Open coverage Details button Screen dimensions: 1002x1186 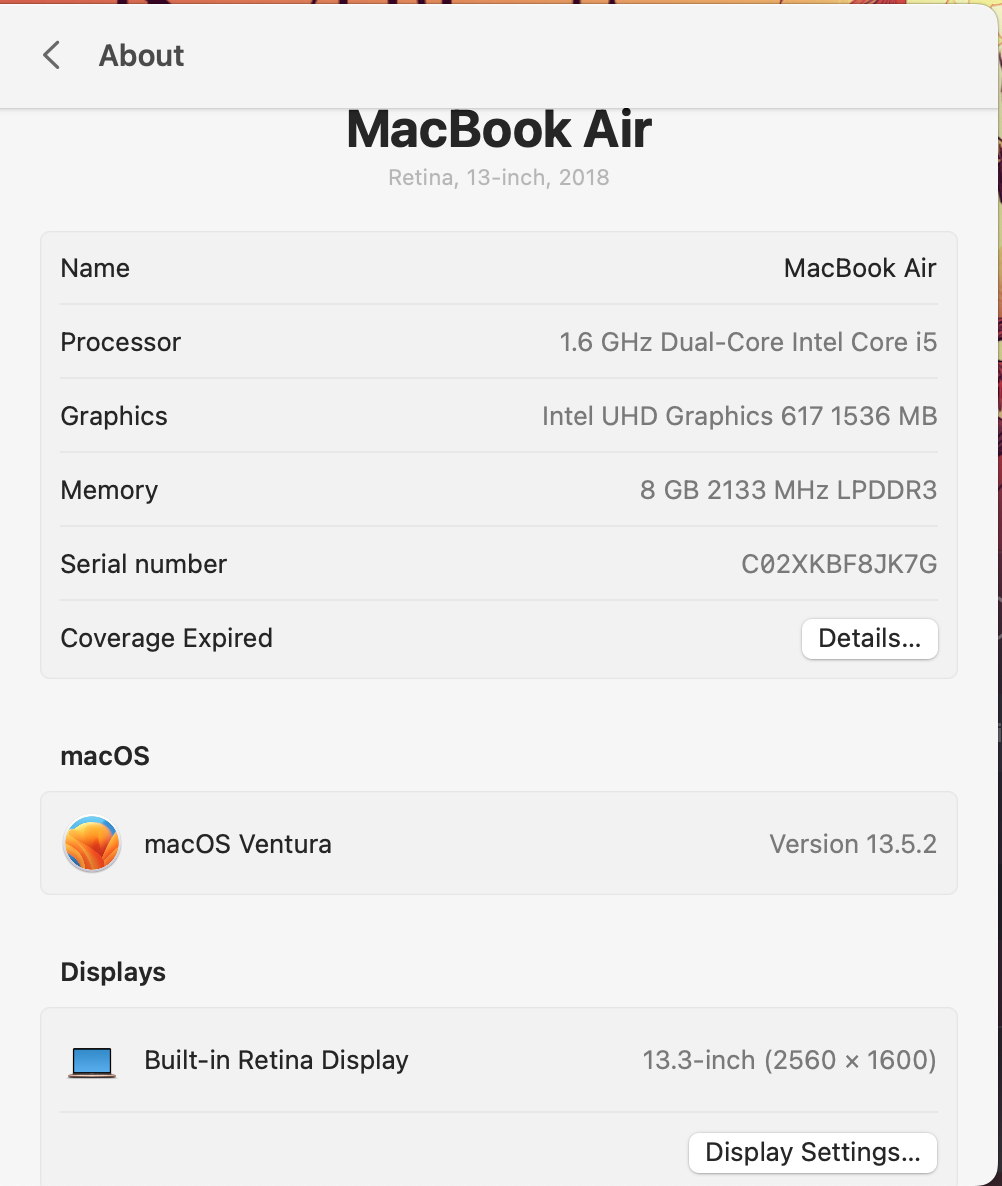click(870, 638)
